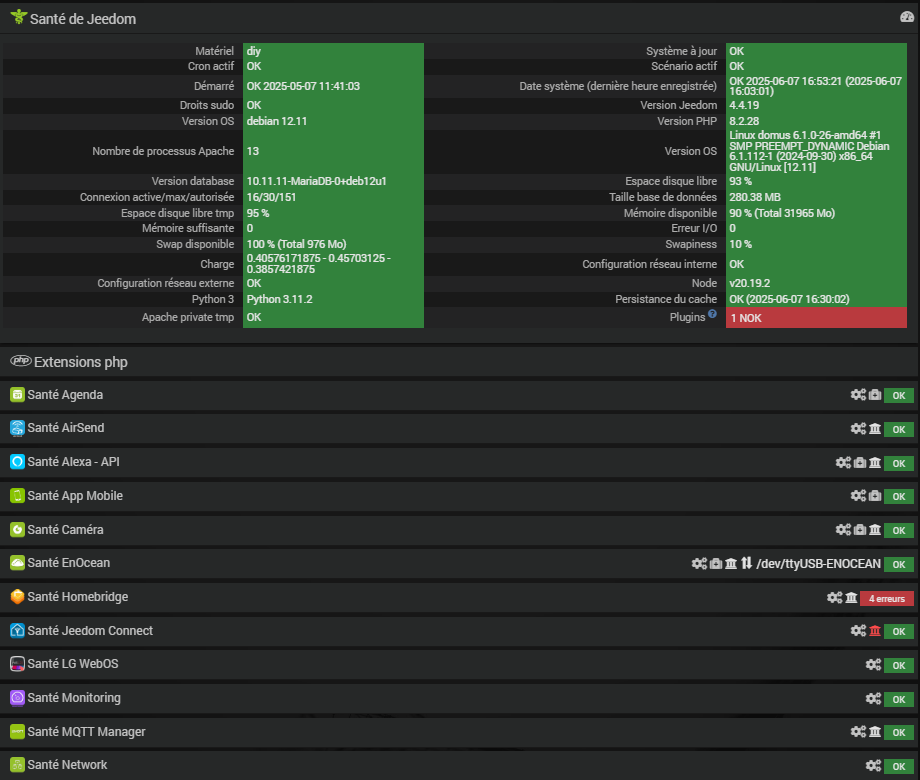920x780 pixels.
Task: Open the gears icon on Santé MQTT Manager
Action: 858,732
